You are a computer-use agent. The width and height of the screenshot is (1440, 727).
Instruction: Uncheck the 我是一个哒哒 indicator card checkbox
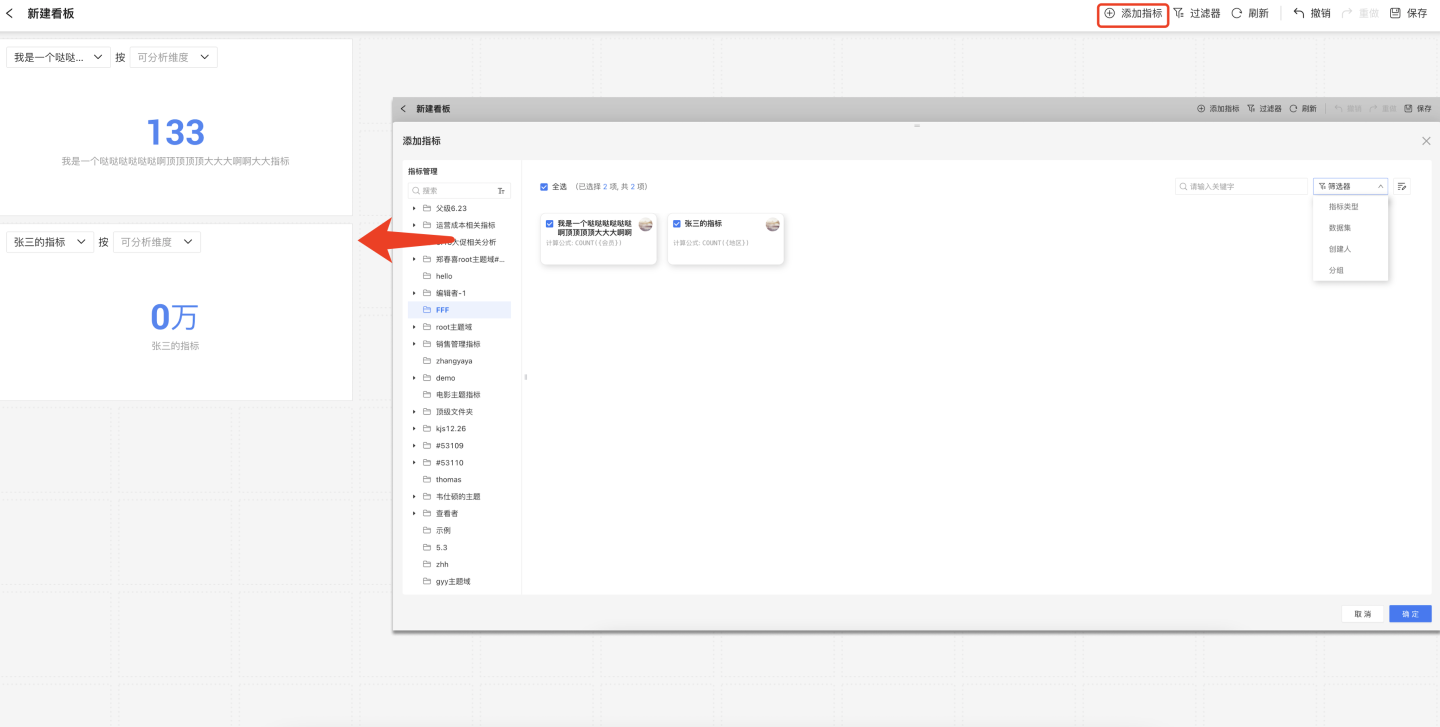550,224
